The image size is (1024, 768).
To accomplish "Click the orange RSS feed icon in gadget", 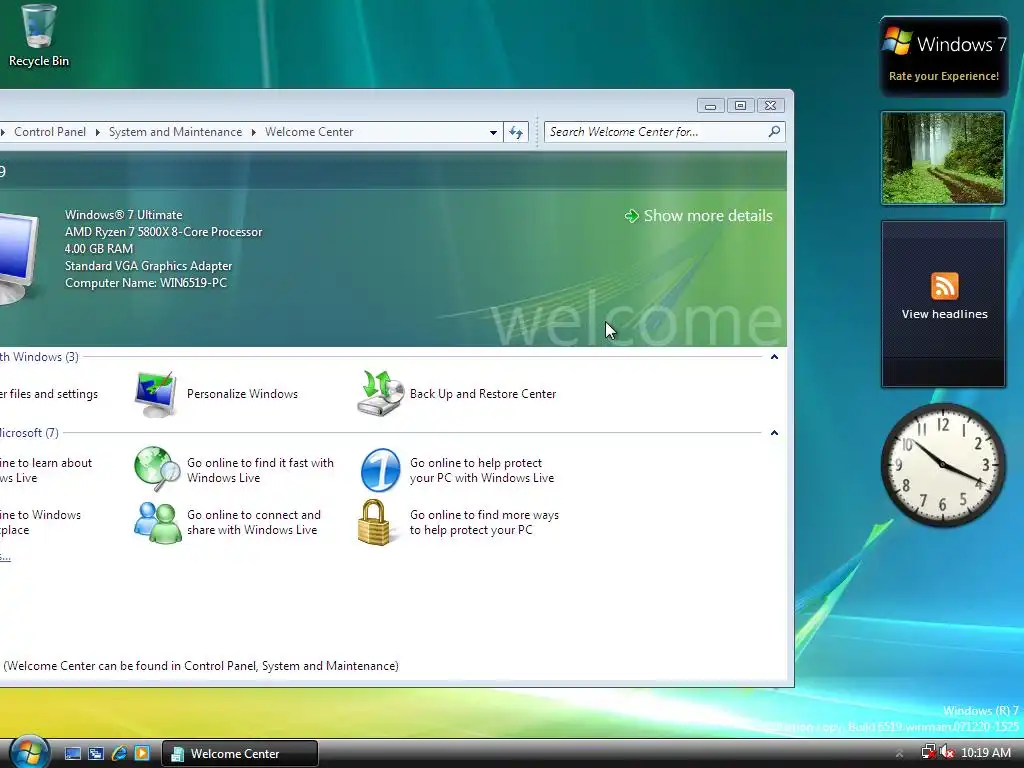I will [944, 286].
